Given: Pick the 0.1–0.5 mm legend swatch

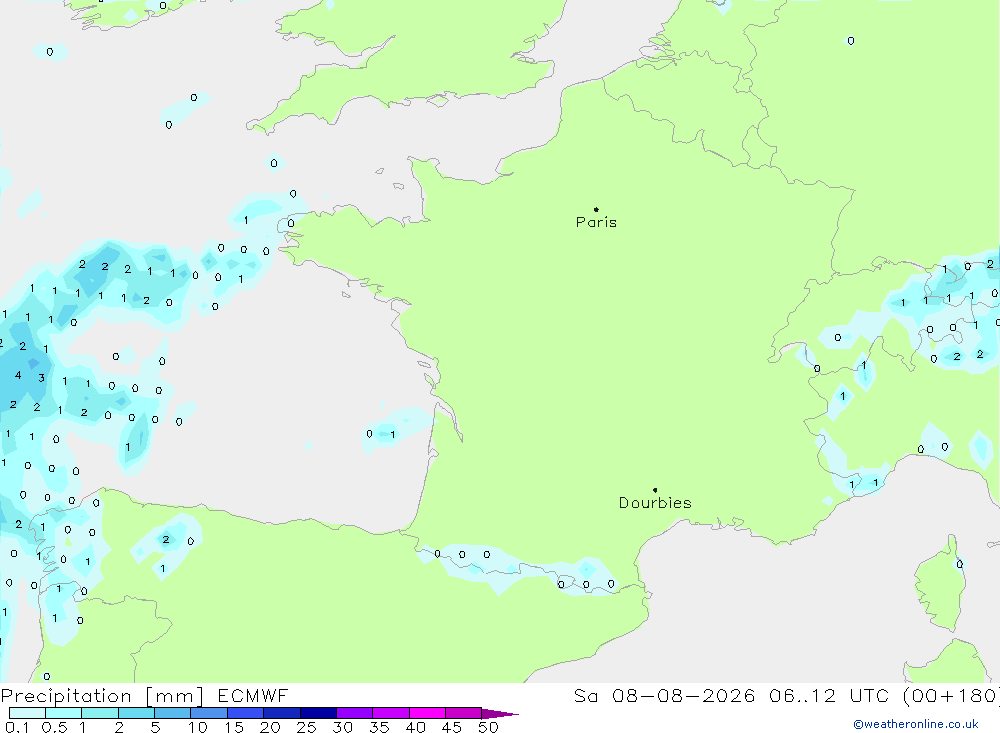Looking at the screenshot, I should [x=27, y=713].
